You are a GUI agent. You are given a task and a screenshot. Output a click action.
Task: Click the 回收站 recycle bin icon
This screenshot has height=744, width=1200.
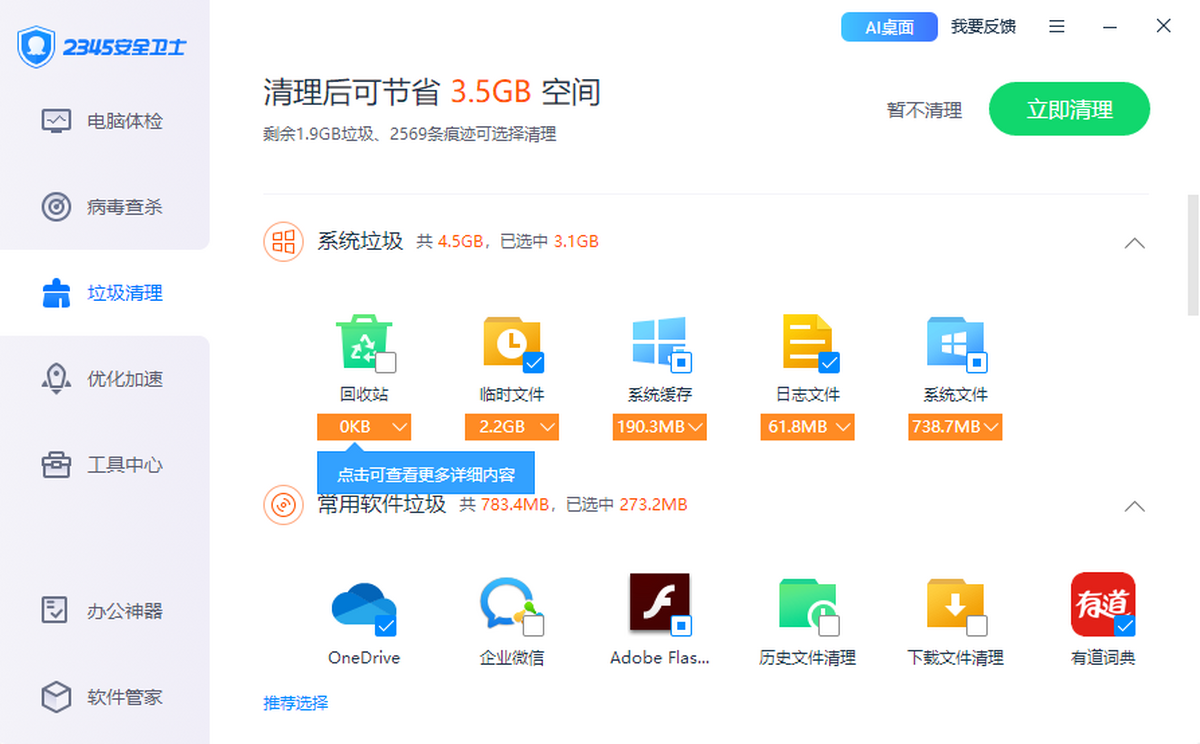click(x=363, y=341)
